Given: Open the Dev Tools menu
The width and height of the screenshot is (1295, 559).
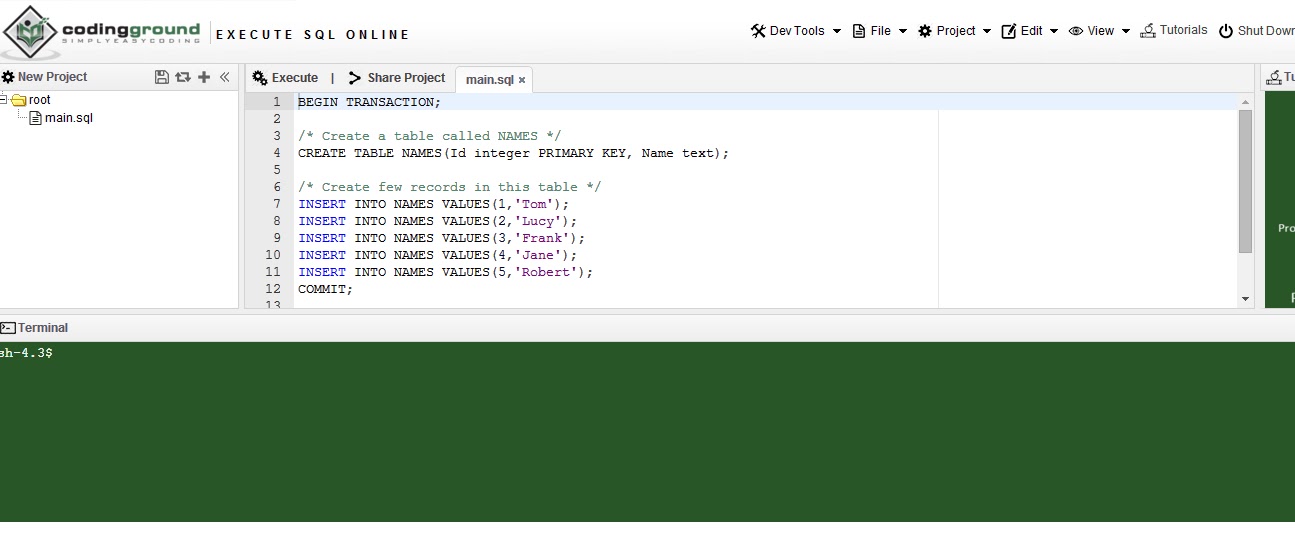Looking at the screenshot, I should [x=796, y=31].
